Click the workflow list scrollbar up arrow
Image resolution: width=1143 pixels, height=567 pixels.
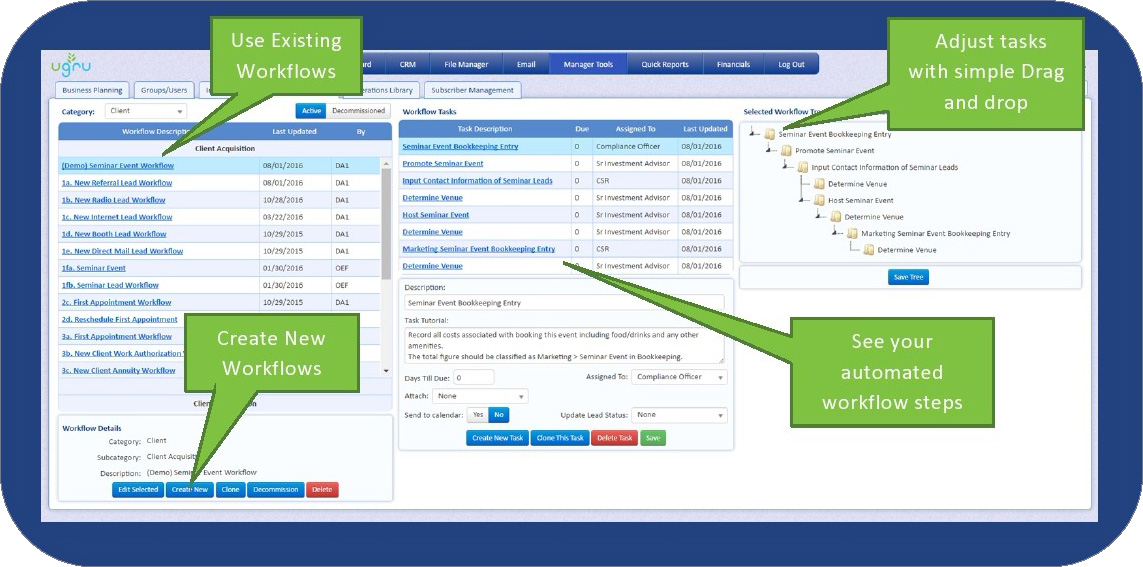(386, 164)
